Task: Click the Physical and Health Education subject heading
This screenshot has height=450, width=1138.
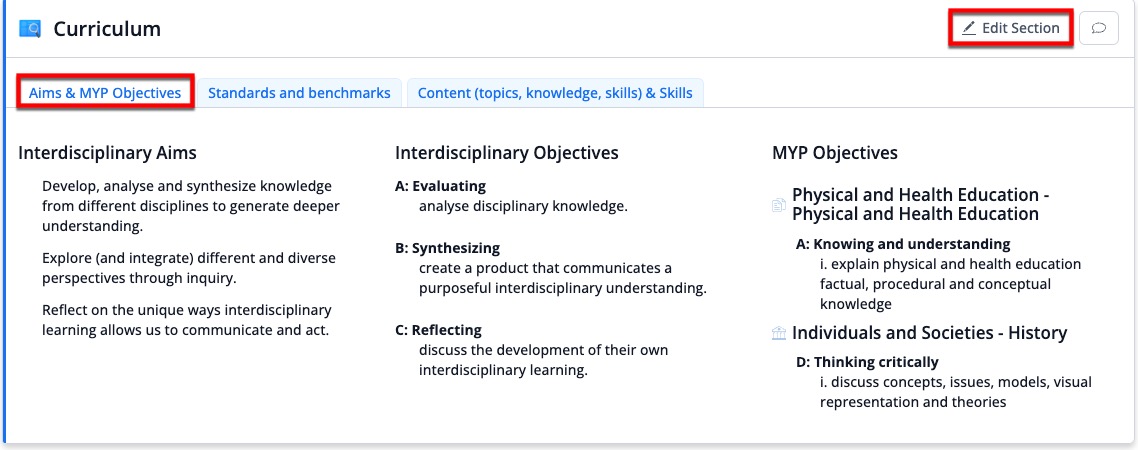Action: point(915,204)
